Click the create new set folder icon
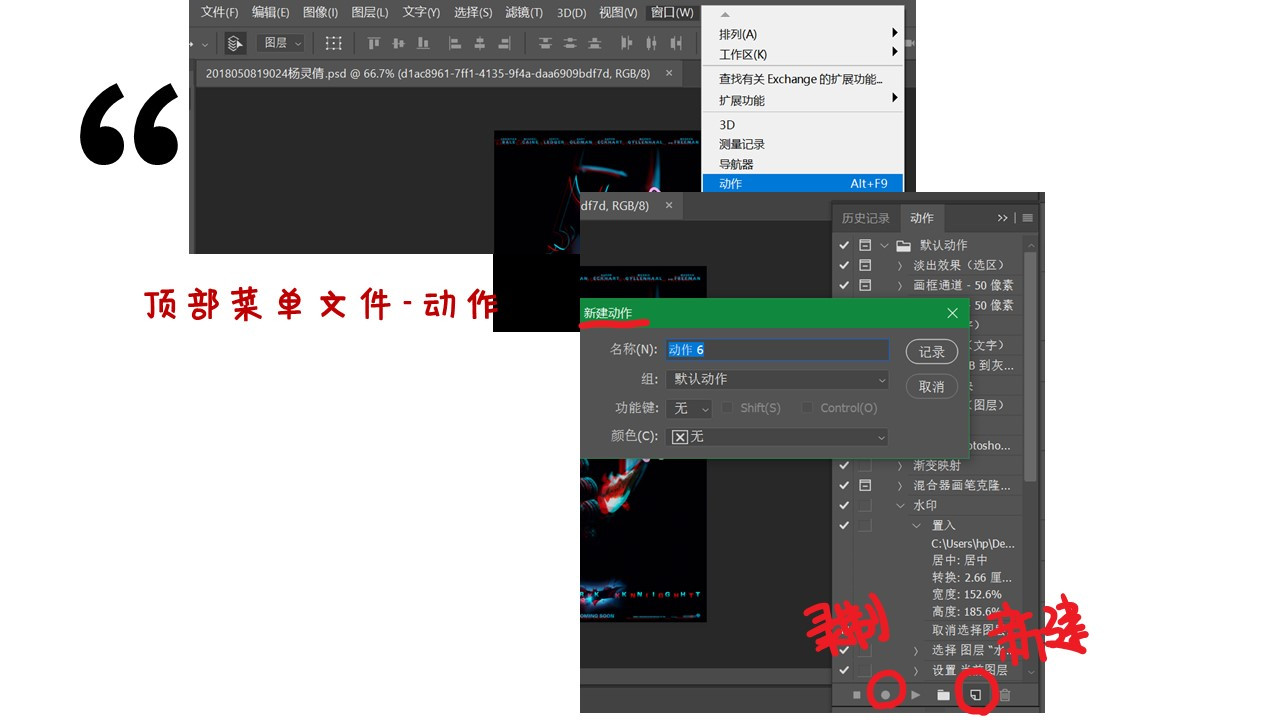This screenshot has height=720, width=1280. click(943, 695)
